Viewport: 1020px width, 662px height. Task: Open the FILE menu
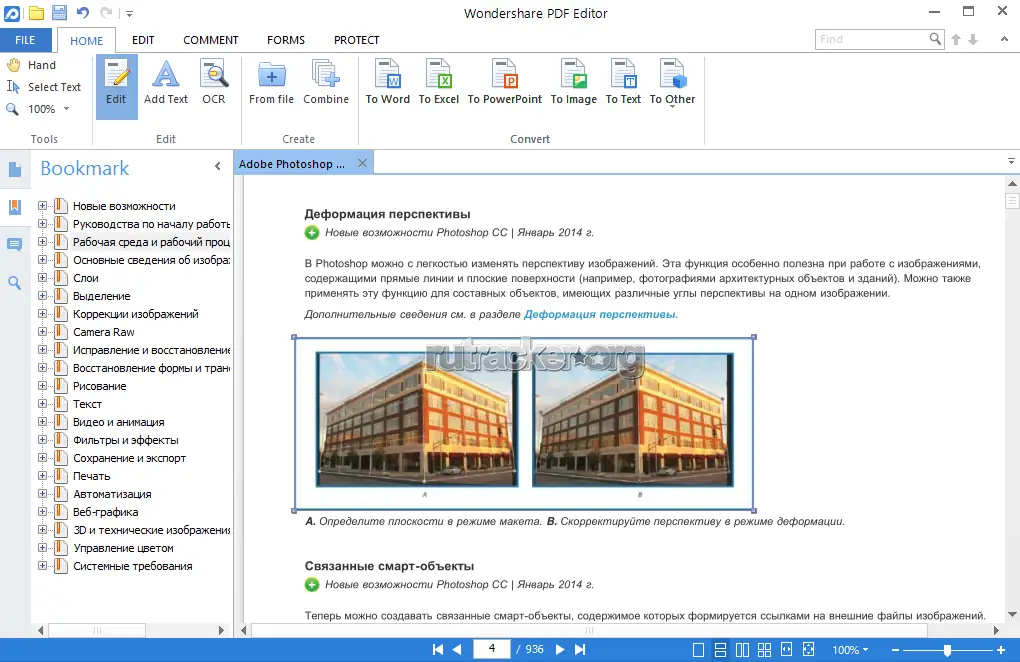25,40
